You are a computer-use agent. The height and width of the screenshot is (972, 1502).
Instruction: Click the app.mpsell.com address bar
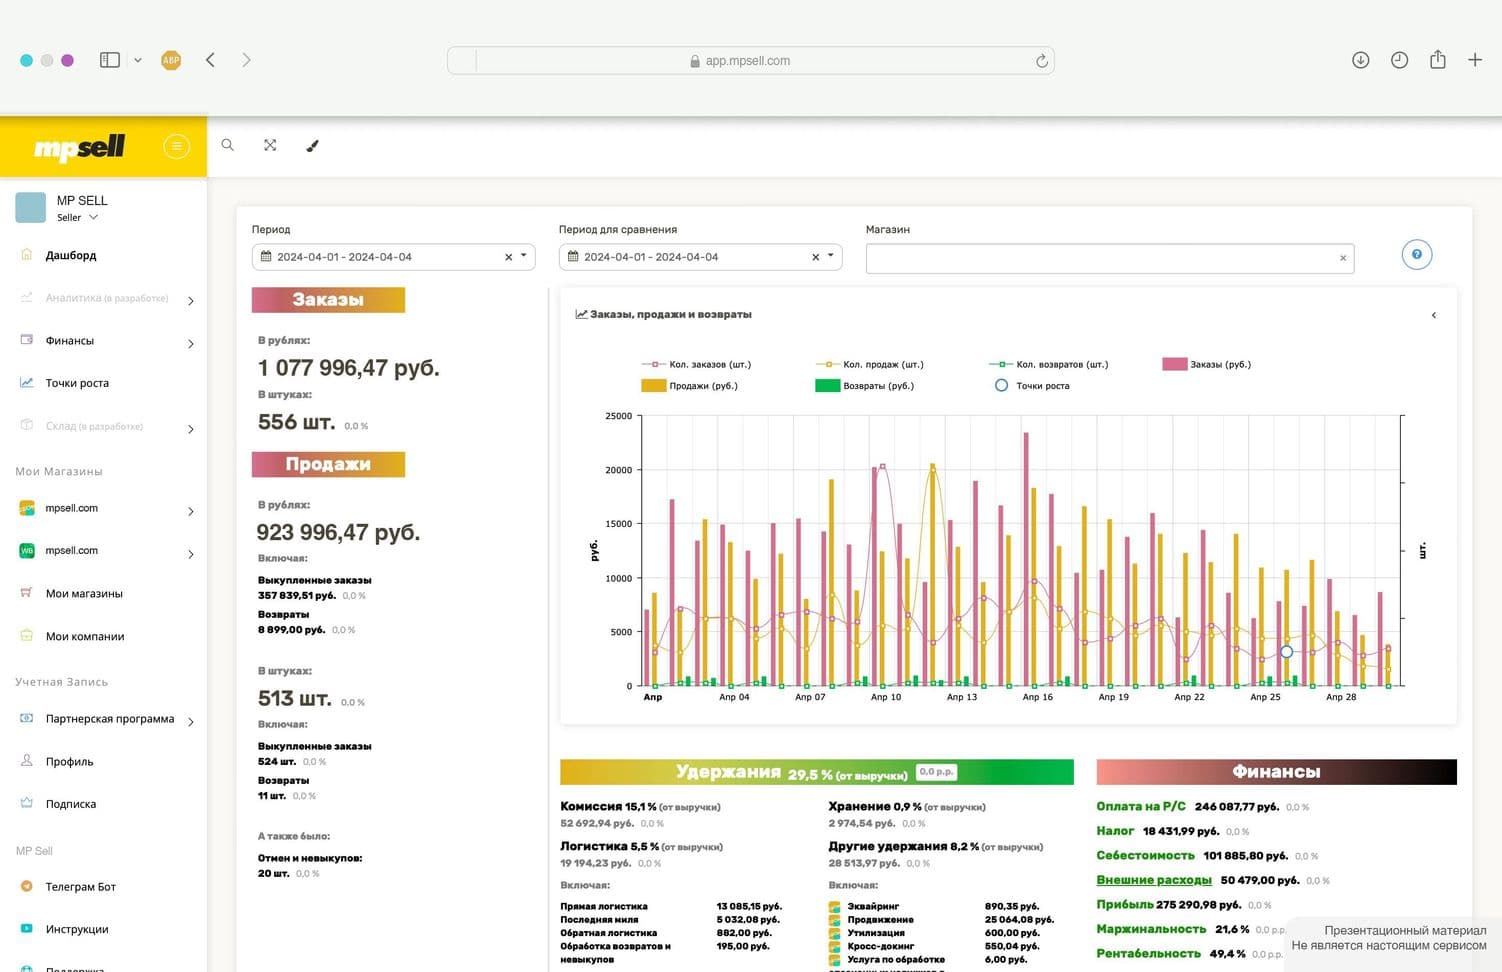(x=750, y=60)
